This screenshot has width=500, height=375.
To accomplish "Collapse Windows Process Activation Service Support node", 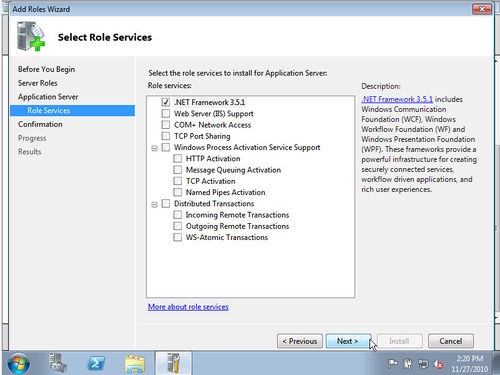I will tap(154, 148).
